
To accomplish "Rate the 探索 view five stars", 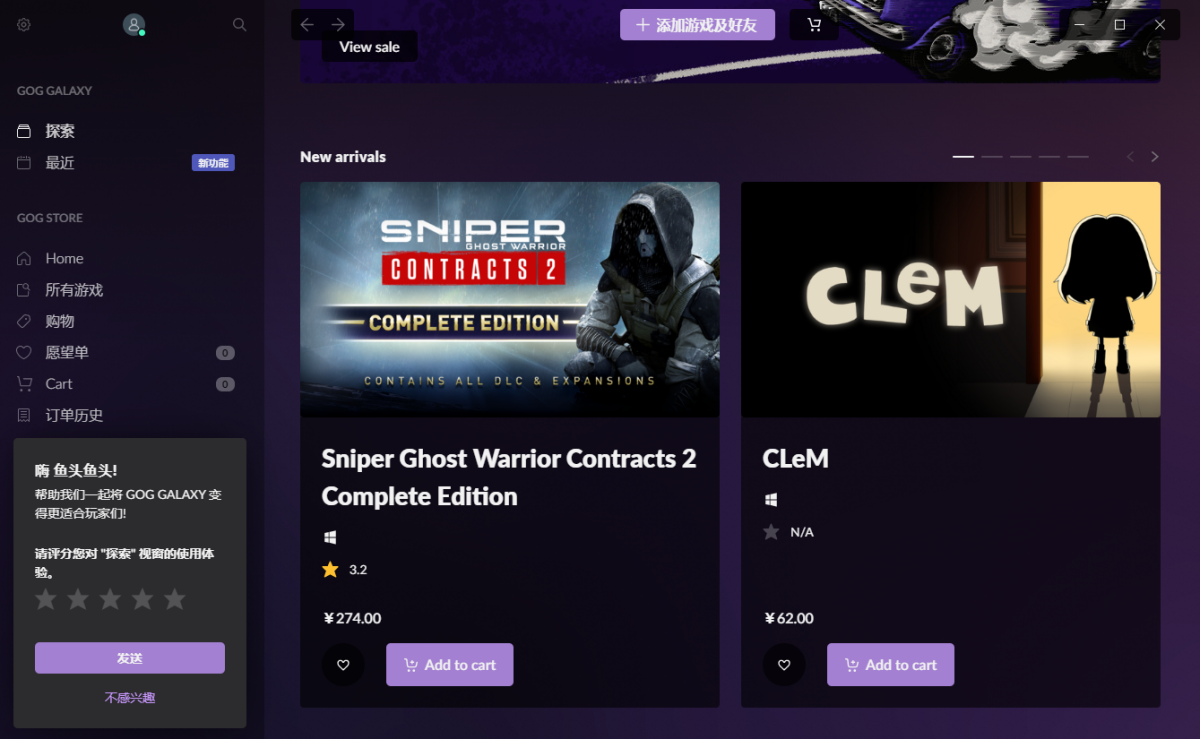I will 174,598.
